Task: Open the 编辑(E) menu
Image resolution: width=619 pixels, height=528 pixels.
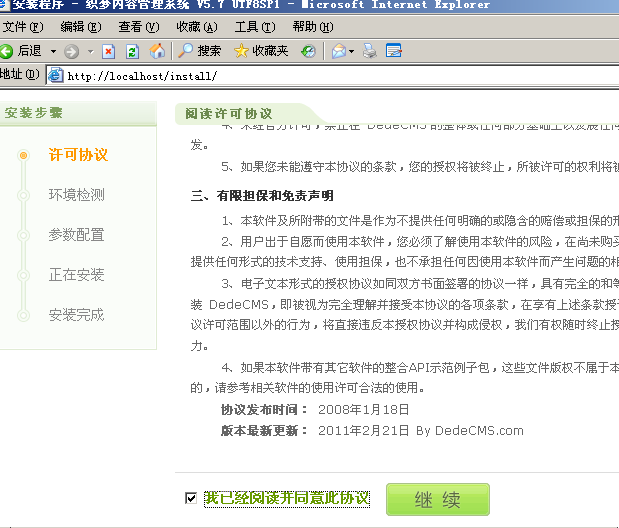Action: (81, 27)
